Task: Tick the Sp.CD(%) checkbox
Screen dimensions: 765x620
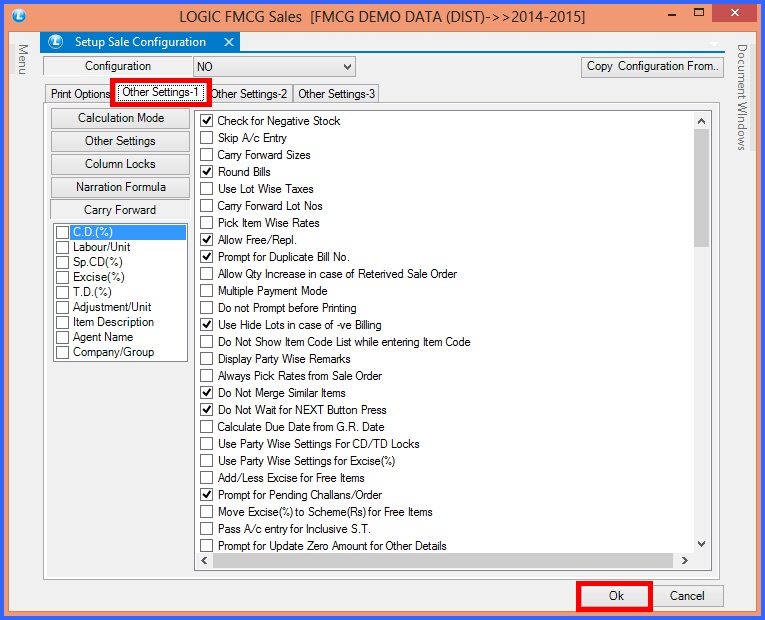Action: coord(62,262)
